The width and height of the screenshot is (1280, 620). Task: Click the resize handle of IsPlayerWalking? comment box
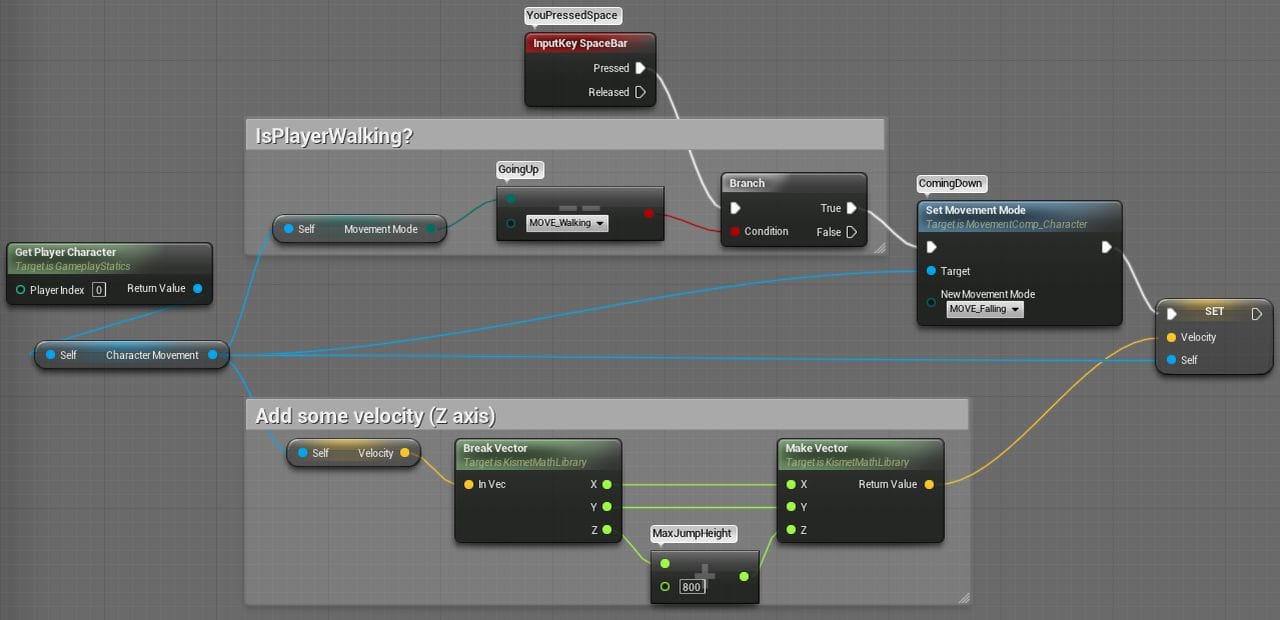pyautogui.click(x=878, y=247)
